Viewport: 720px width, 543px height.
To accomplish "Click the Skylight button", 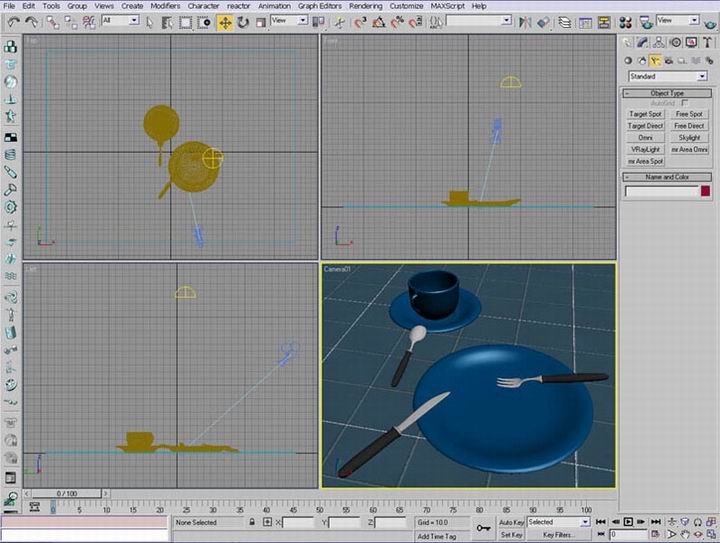I will 689,137.
